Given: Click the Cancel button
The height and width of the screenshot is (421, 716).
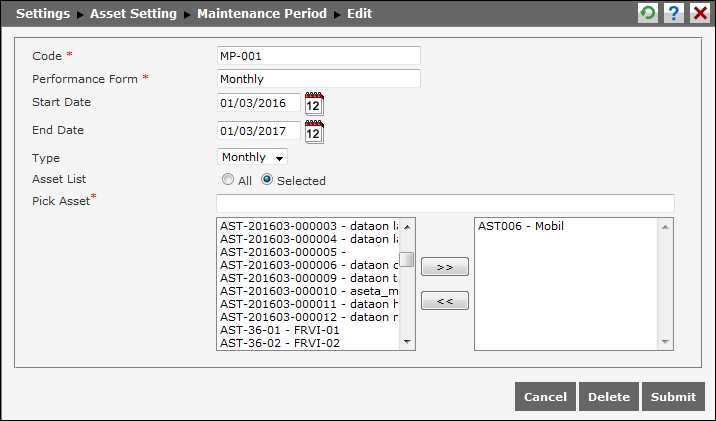Looking at the screenshot, I should pos(545,397).
